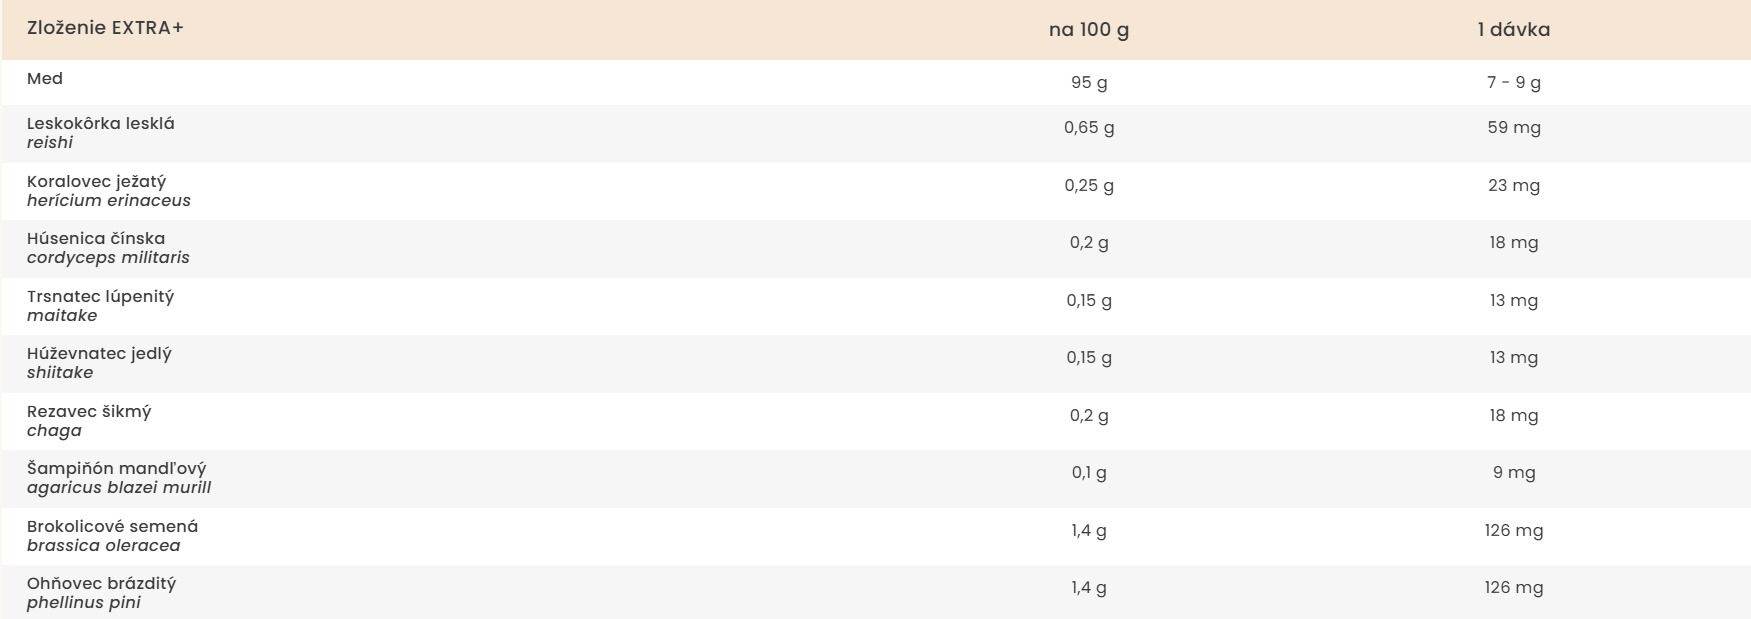Click 'Leskokôrka lesklá' ingredient name
The height and width of the screenshot is (619, 1751).
click(101, 124)
